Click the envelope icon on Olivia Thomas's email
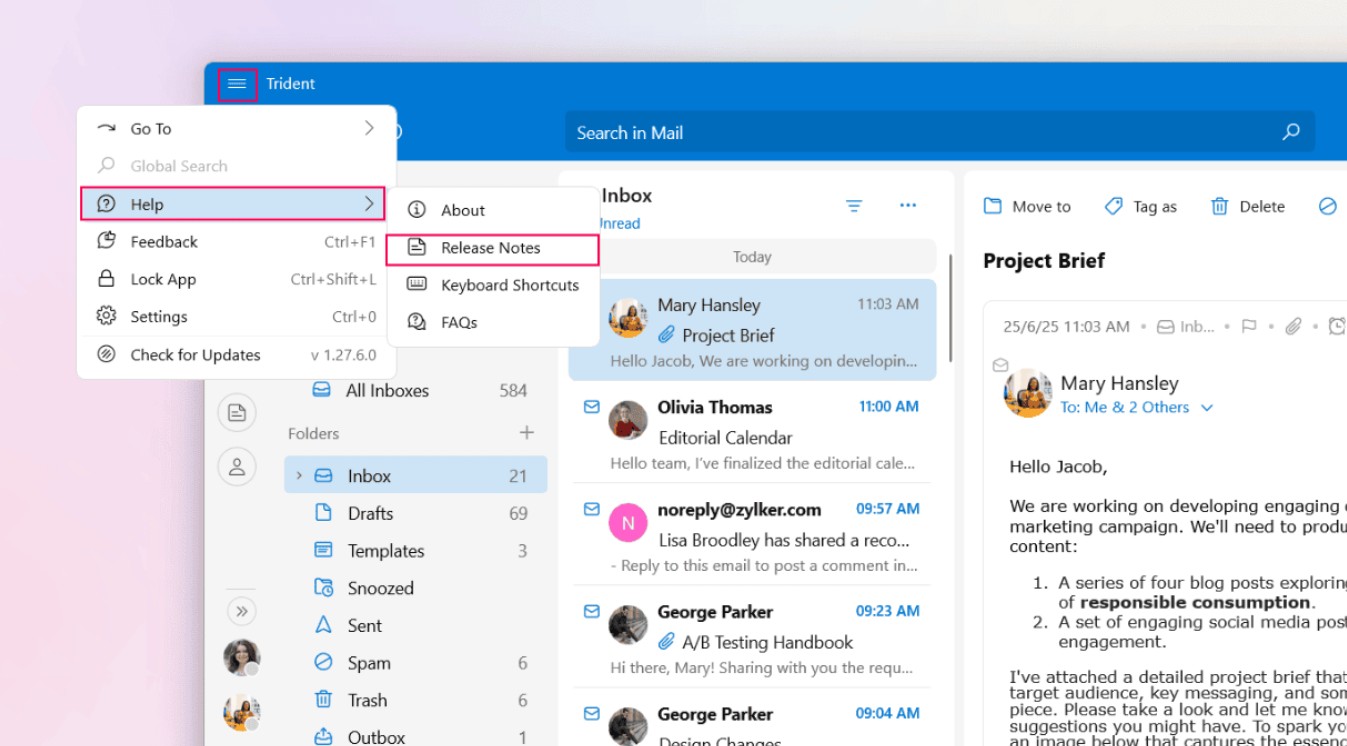 click(591, 407)
